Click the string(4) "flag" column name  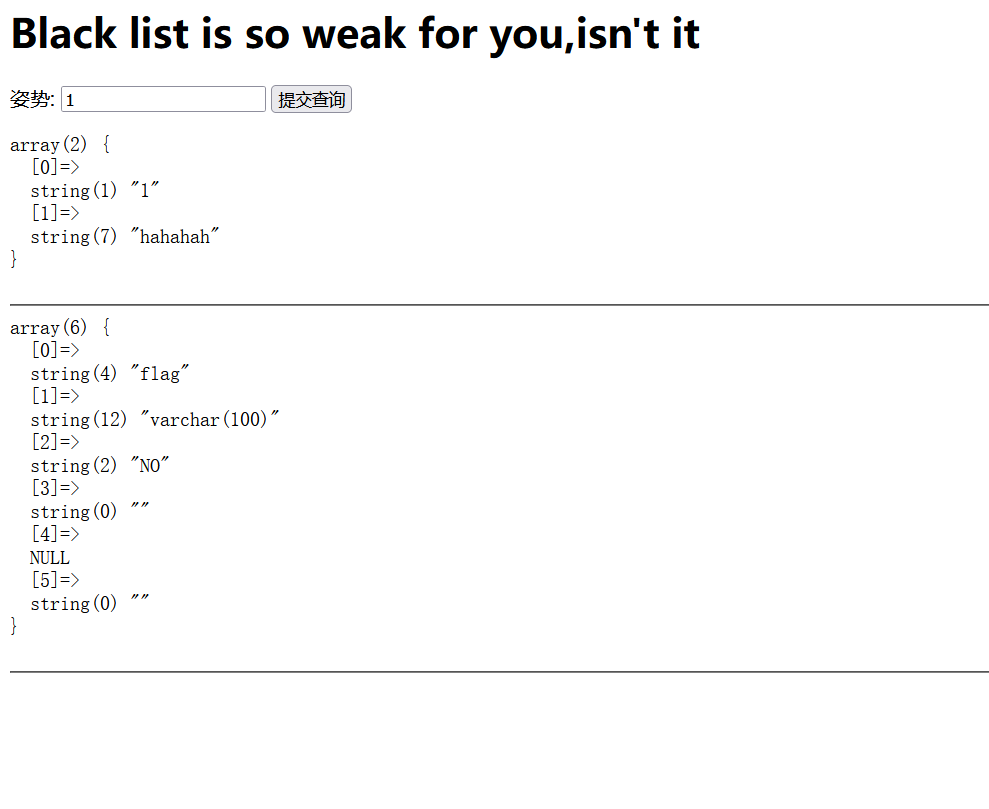click(110, 374)
